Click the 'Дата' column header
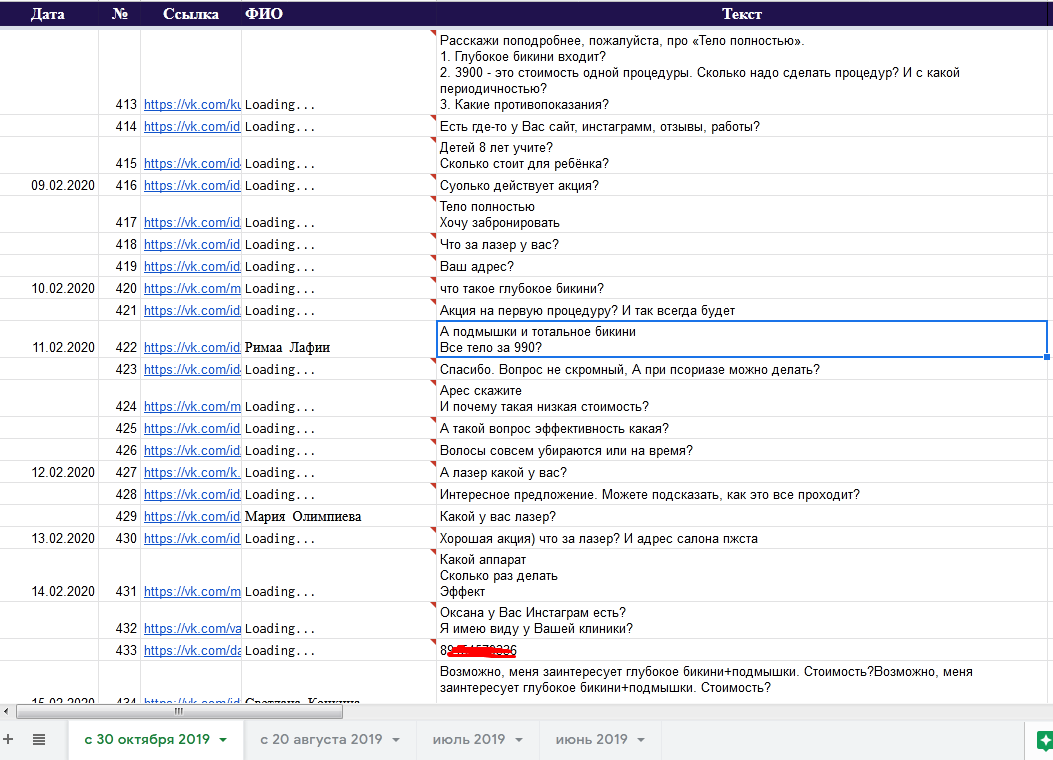Screen dimensions: 1053x760 [x=48, y=14]
